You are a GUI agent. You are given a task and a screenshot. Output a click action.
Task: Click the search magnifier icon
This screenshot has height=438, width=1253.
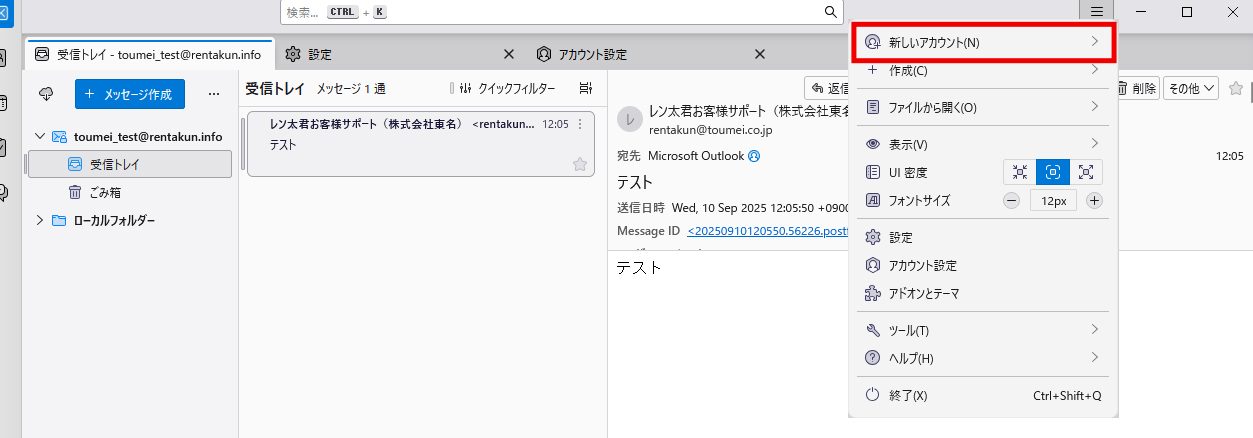(830, 12)
